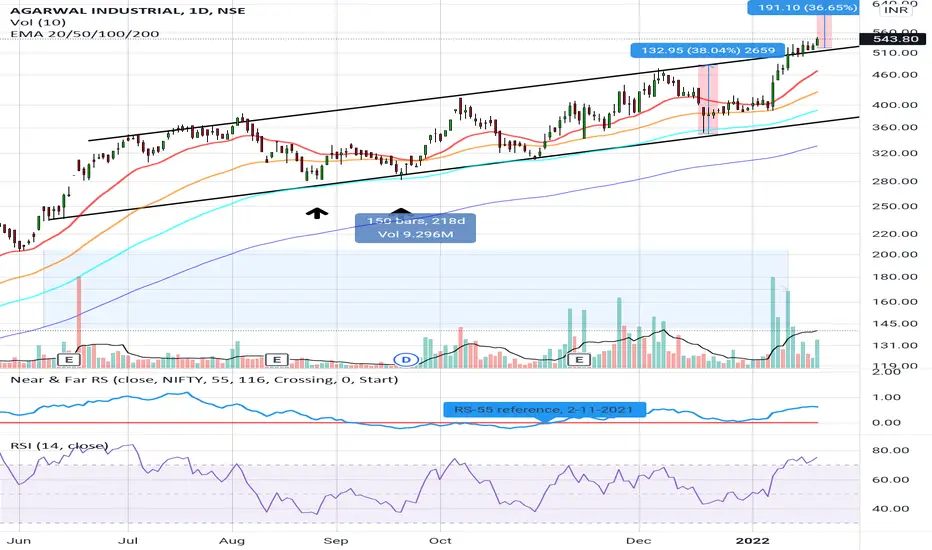932x550 pixels.
Task: Click the RS-55 reference, 2-11-2021 label
Action: 544,410
